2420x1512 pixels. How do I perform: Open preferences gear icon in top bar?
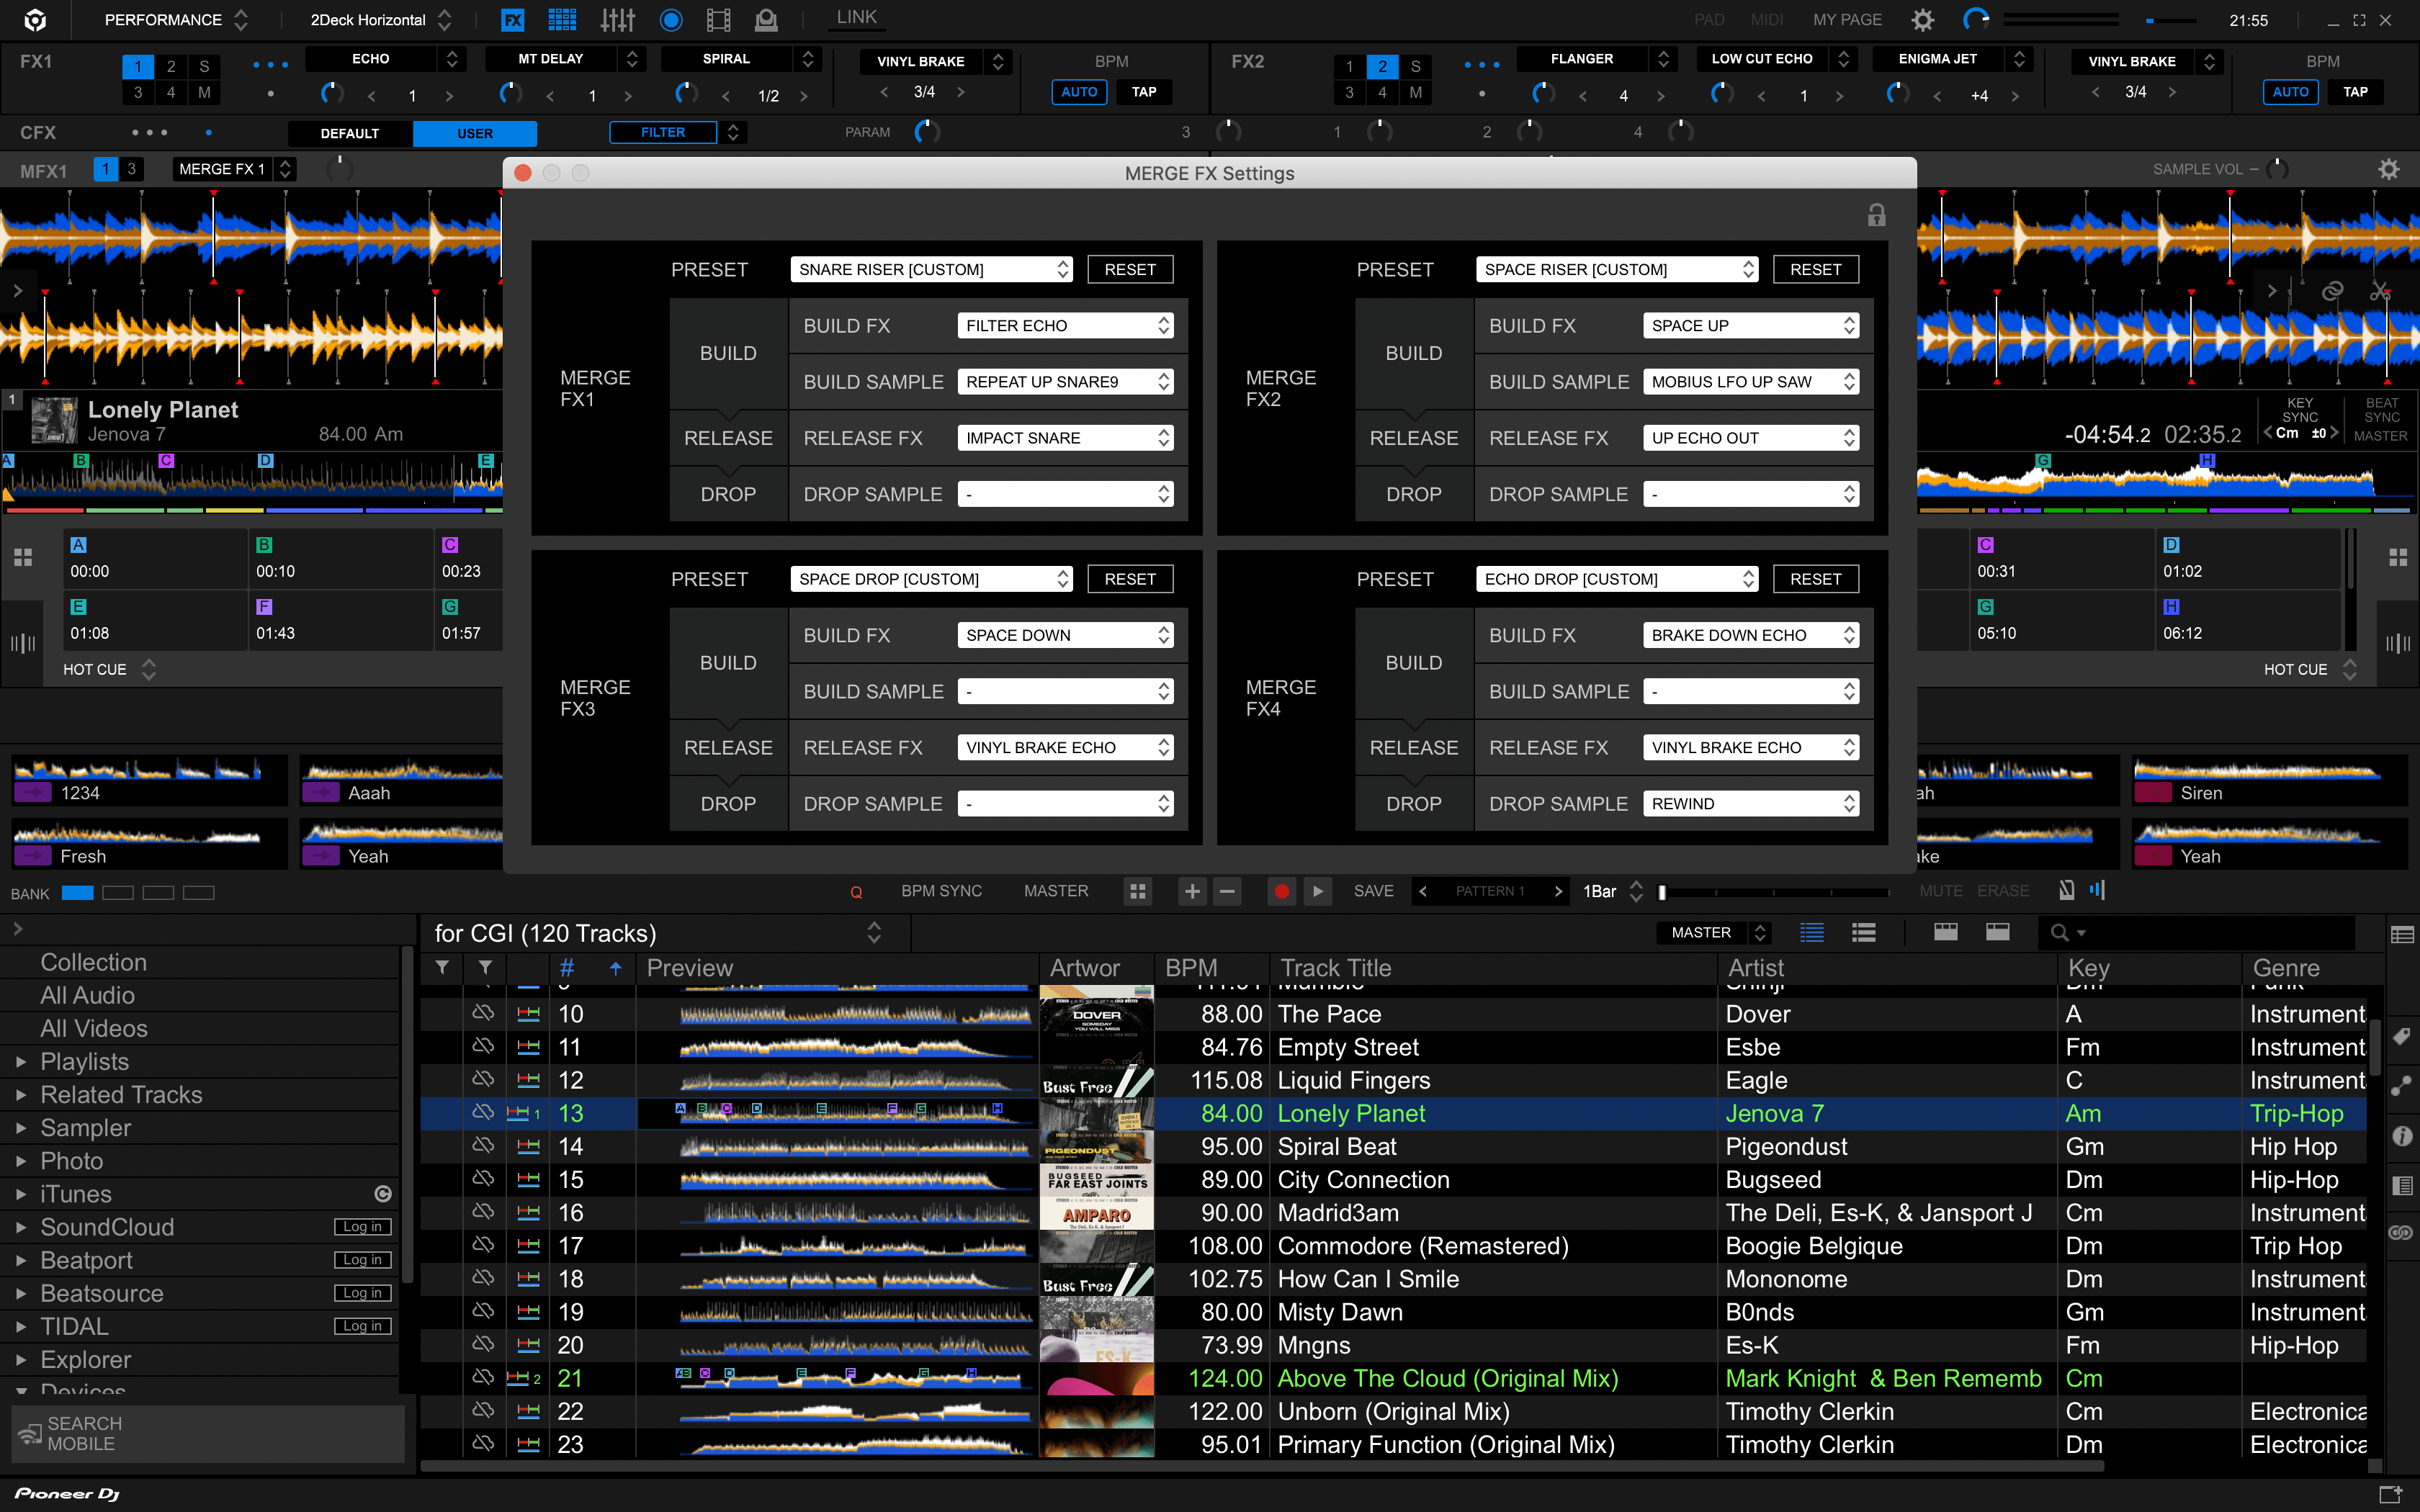click(1922, 19)
